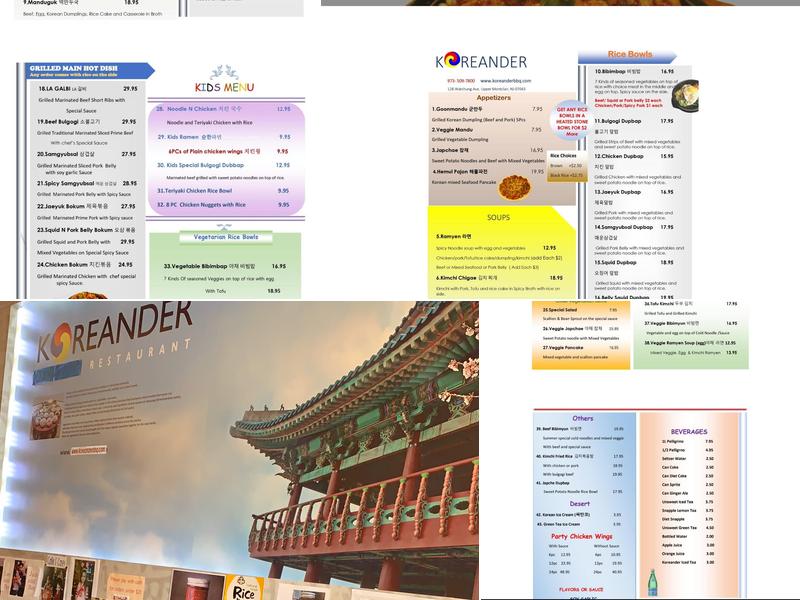Select the Black Rice choice option
This screenshot has height=600, width=800.
pyautogui.click(x=567, y=175)
